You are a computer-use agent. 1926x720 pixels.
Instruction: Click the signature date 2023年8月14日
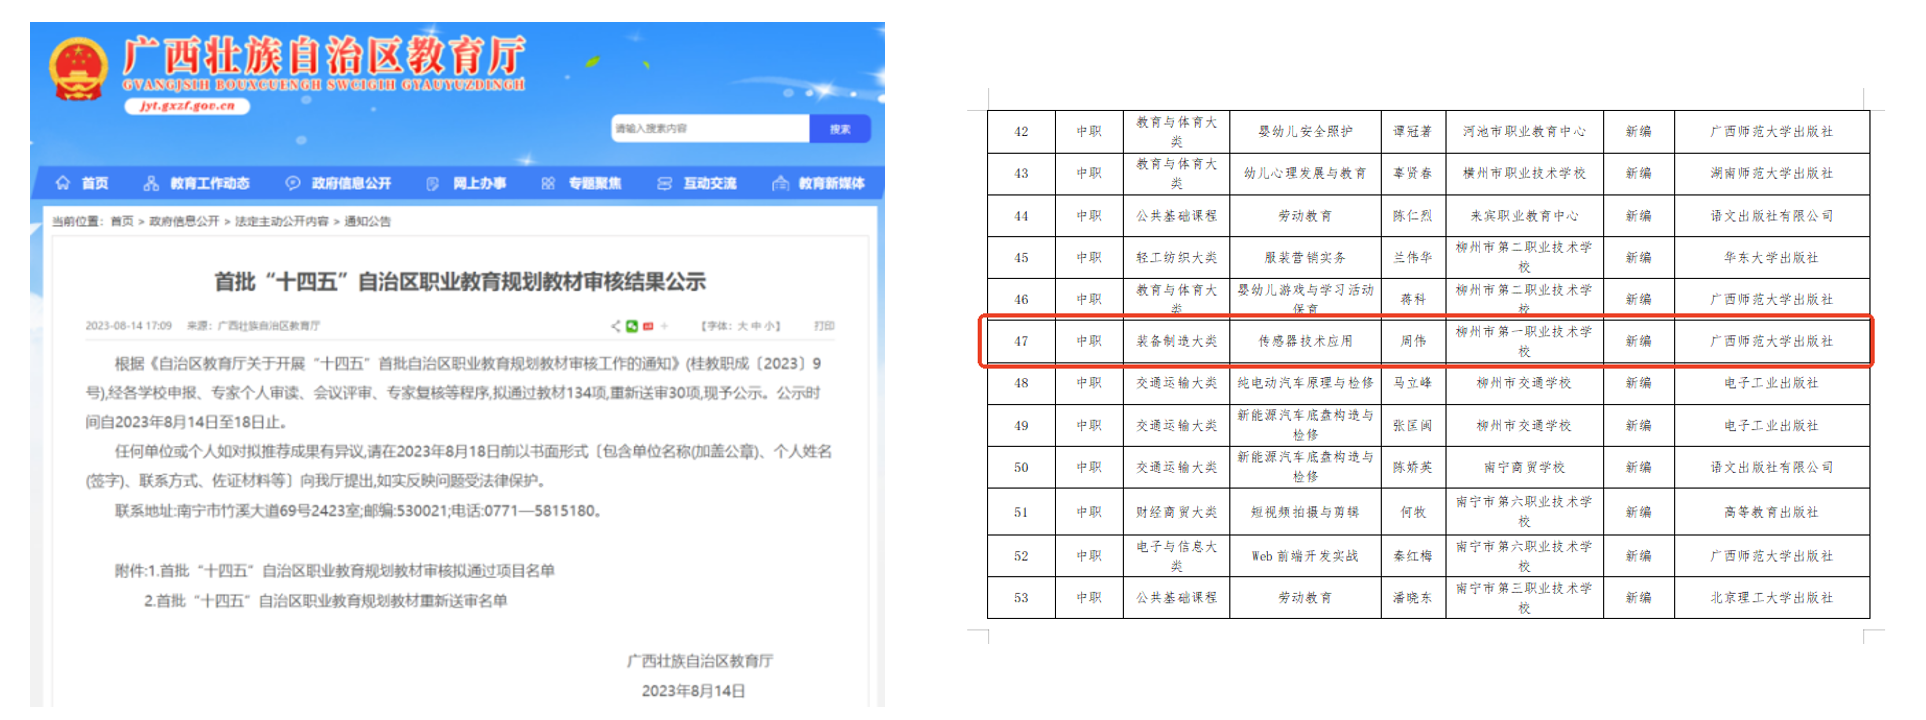[693, 691]
